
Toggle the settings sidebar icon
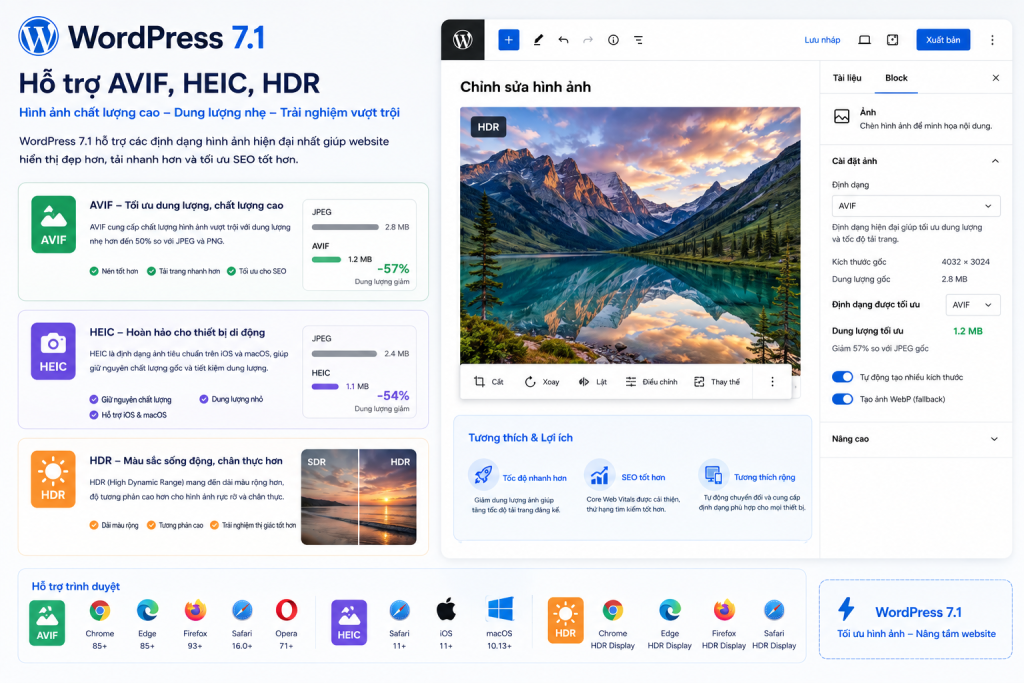893,40
